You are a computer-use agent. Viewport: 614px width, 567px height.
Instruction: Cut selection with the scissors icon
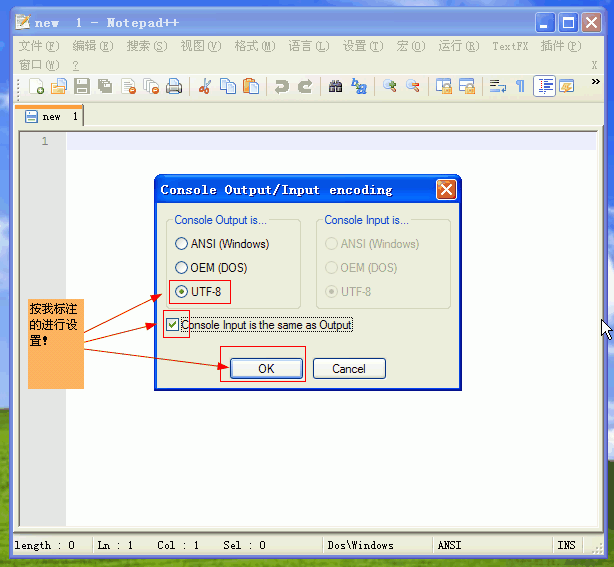204,86
